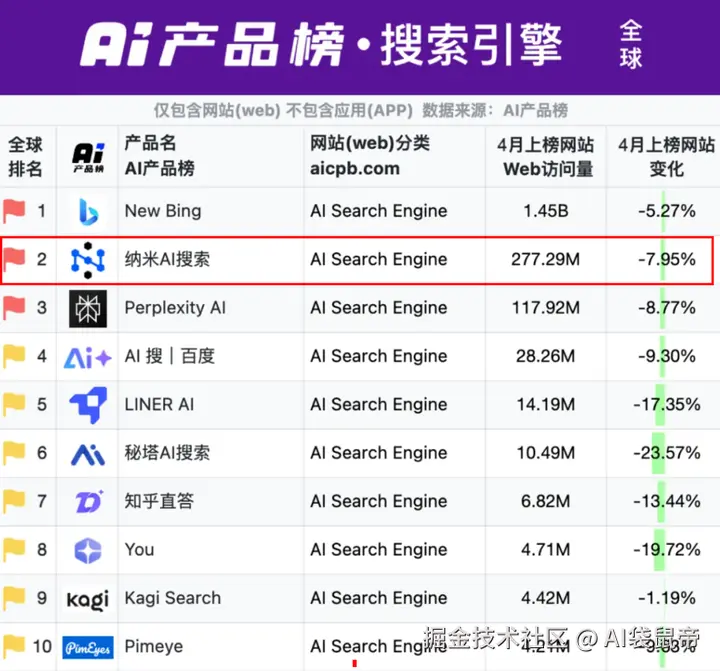The height and width of the screenshot is (671, 720).
Task: Click the New Bing logo icon
Action: click(88, 212)
